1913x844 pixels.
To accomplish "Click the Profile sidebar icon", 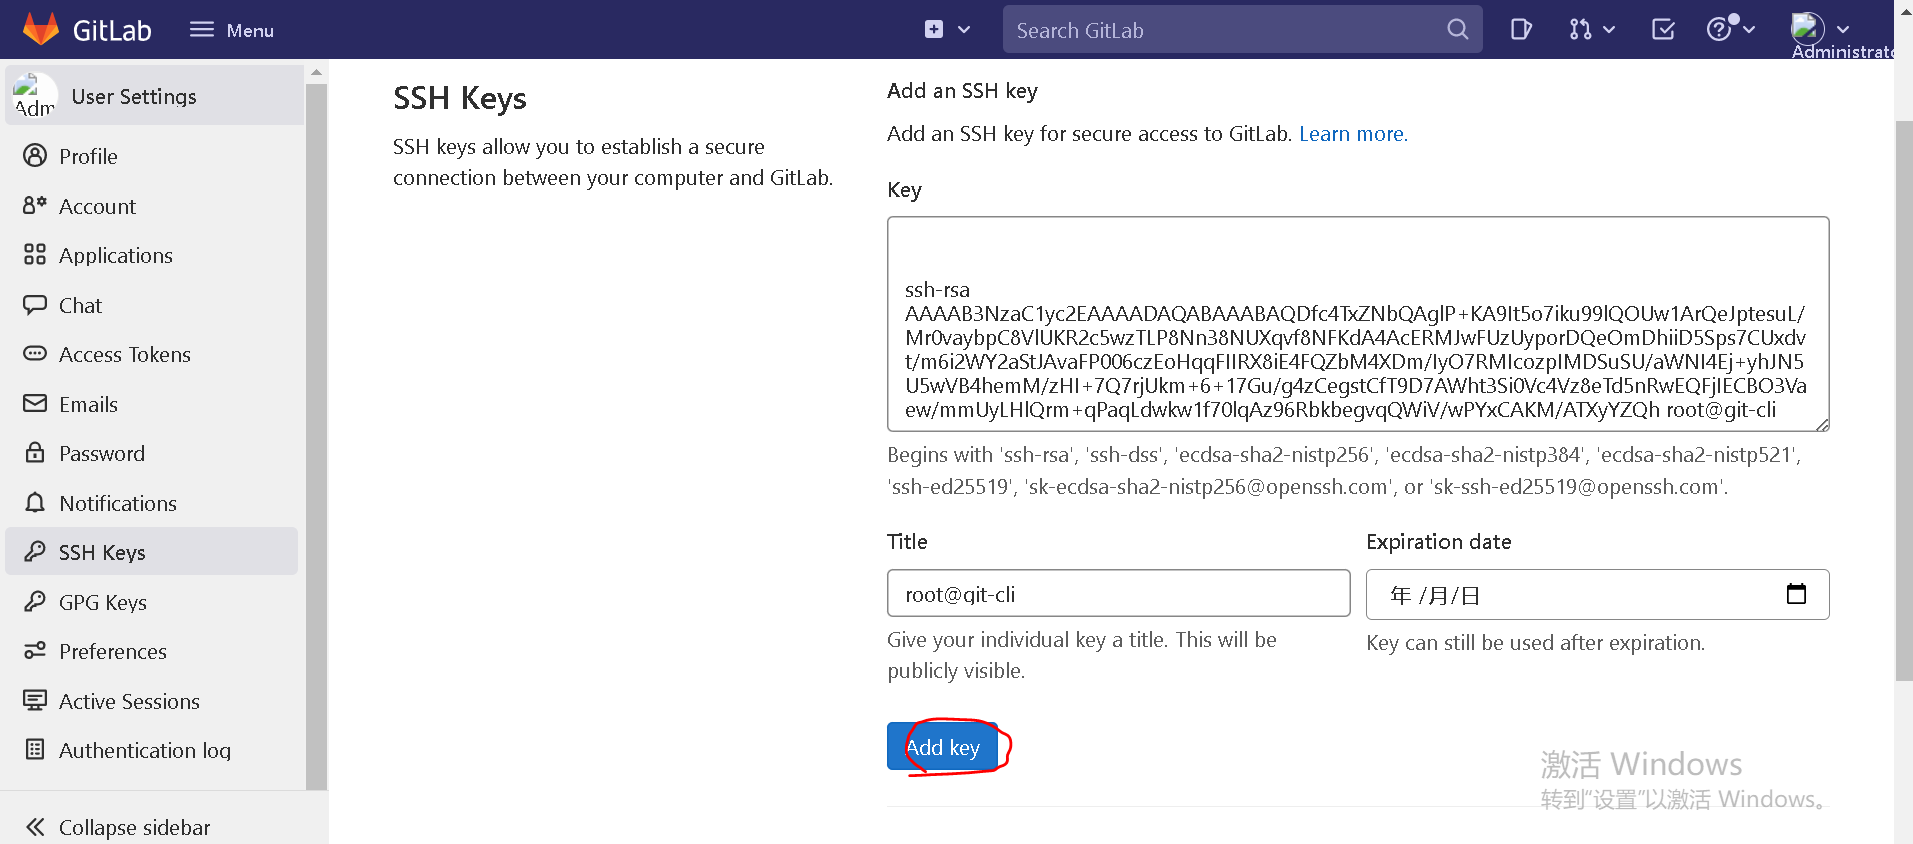I will (35, 156).
